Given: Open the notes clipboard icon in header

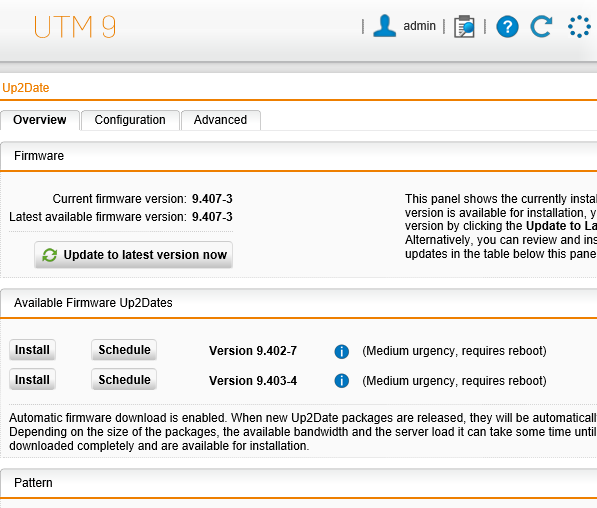Looking at the screenshot, I should pos(464,27).
